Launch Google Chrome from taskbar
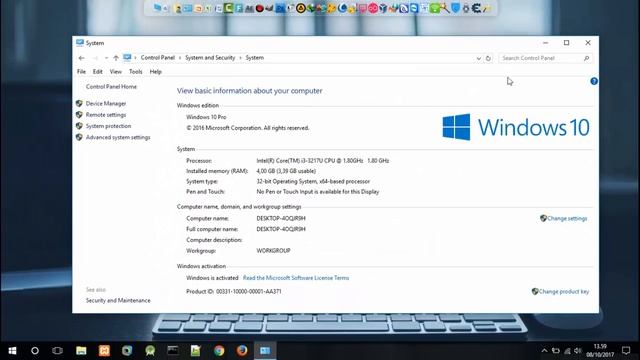Viewport: 640px width, 360px height. tap(219, 351)
